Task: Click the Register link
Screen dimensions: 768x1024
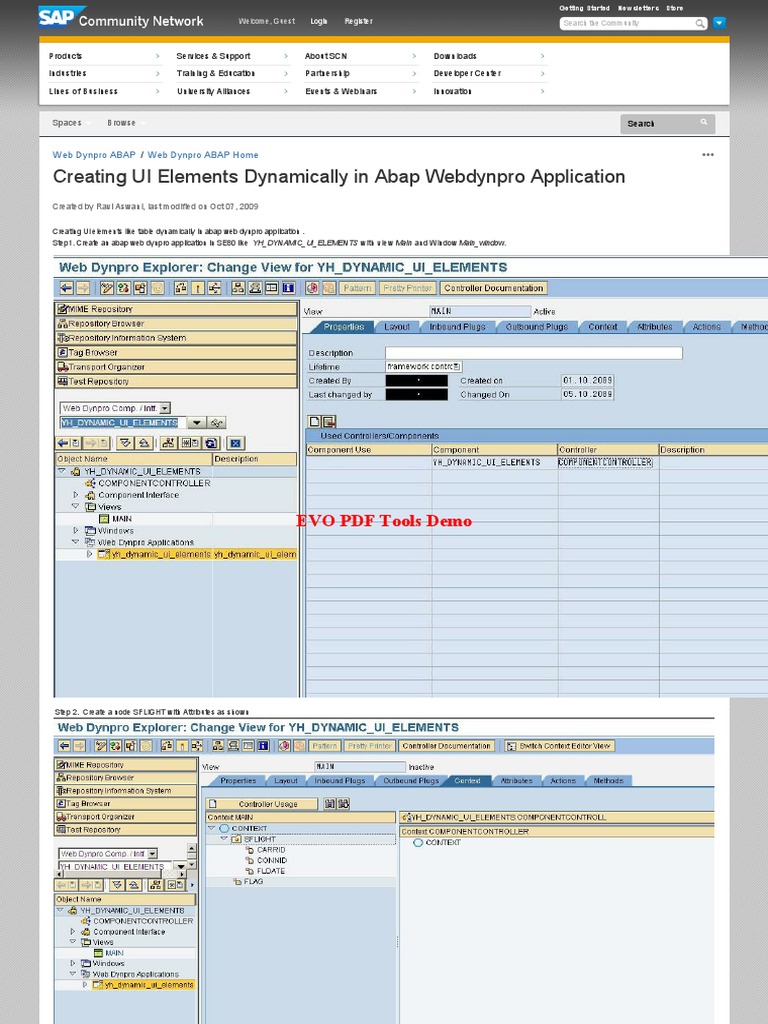Action: pyautogui.click(x=359, y=22)
